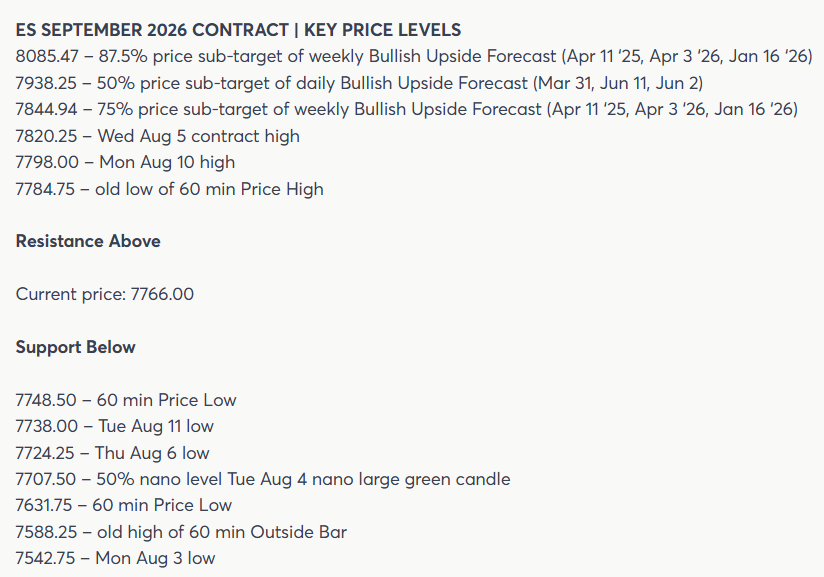
Task: Click the date list after the 8085.47 forecast
Action: tap(687, 56)
